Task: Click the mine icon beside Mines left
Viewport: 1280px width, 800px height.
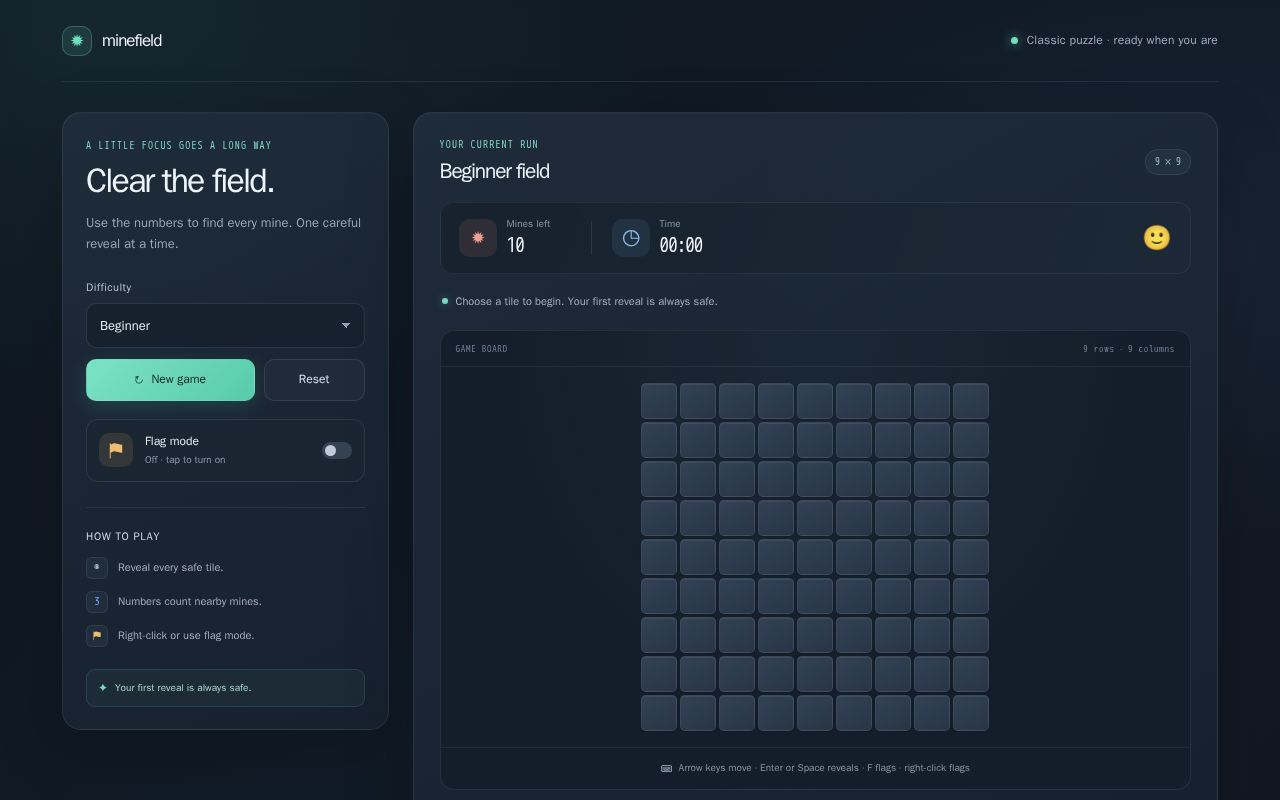Action: [478, 238]
